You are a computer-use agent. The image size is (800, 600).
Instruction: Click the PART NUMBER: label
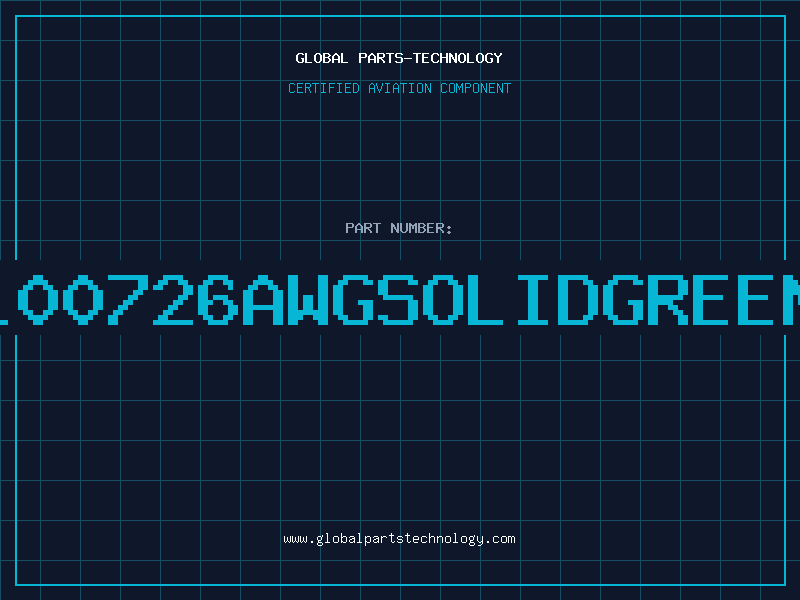399,228
